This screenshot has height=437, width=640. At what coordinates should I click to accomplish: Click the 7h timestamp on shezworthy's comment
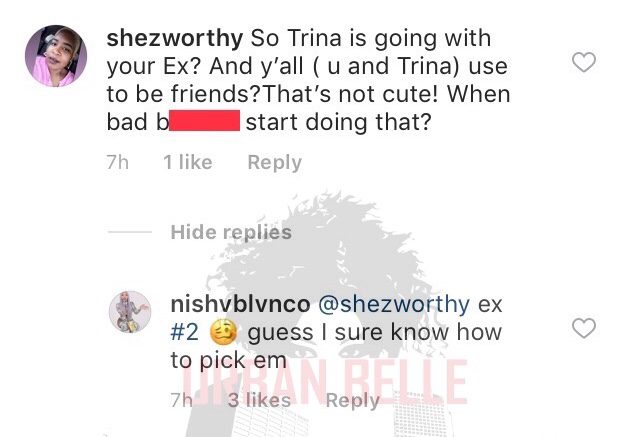tap(118, 162)
